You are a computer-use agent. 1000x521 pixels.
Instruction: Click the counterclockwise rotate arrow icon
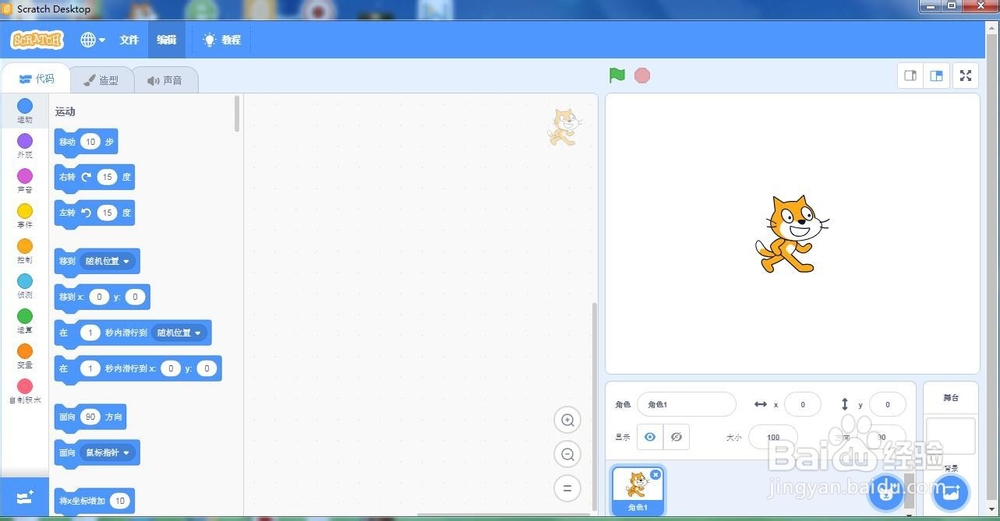click(86, 212)
